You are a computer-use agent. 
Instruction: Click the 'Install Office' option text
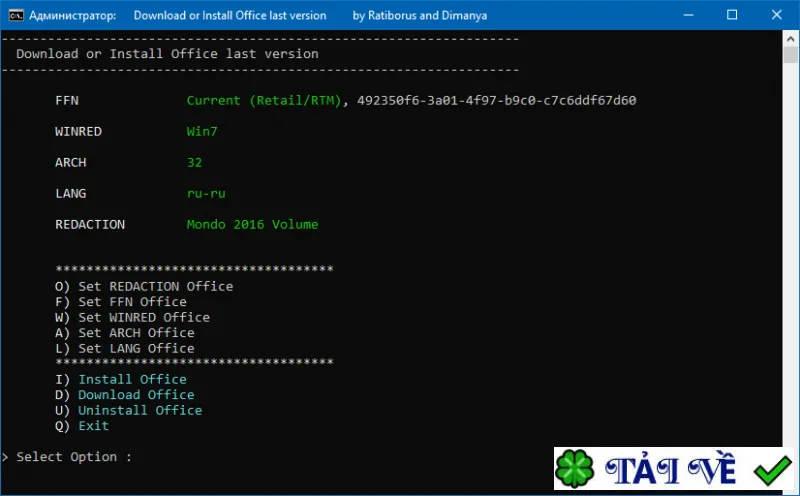tap(132, 379)
